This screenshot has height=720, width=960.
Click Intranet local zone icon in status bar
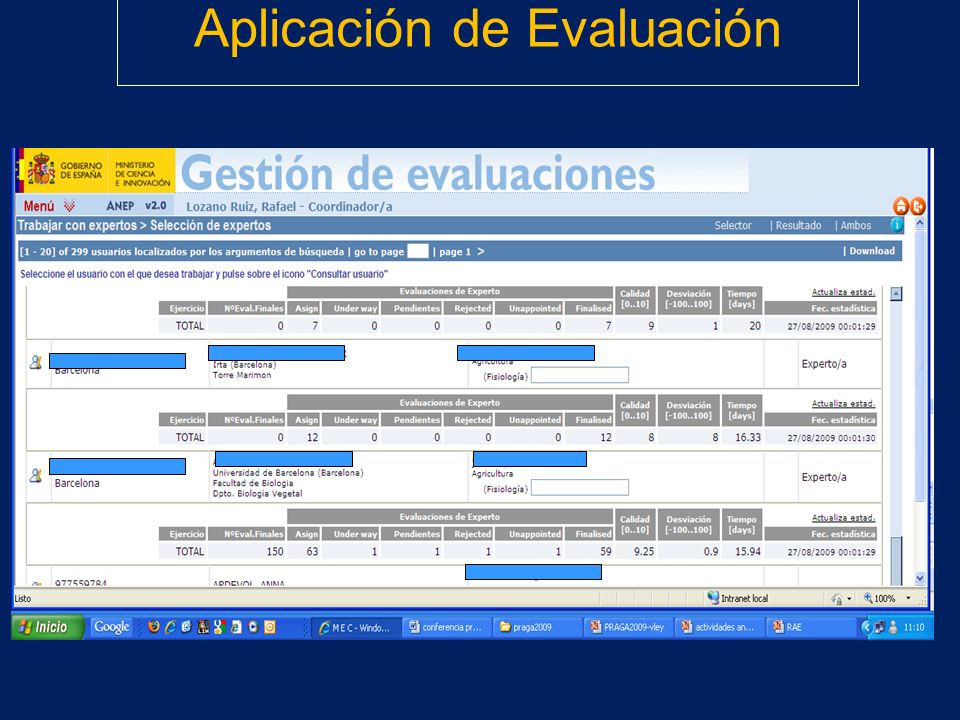(x=713, y=598)
